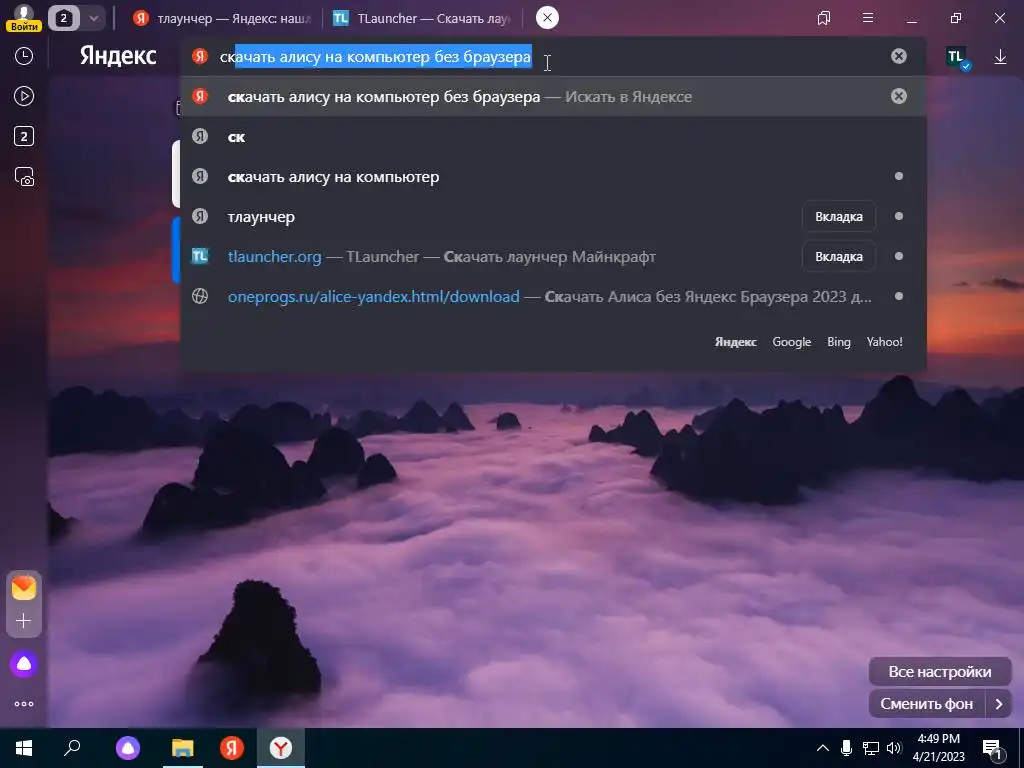The height and width of the screenshot is (768, 1024).
Task: Open the oneprogs.ru alice-yandex suggestion
Action: [x=553, y=296]
